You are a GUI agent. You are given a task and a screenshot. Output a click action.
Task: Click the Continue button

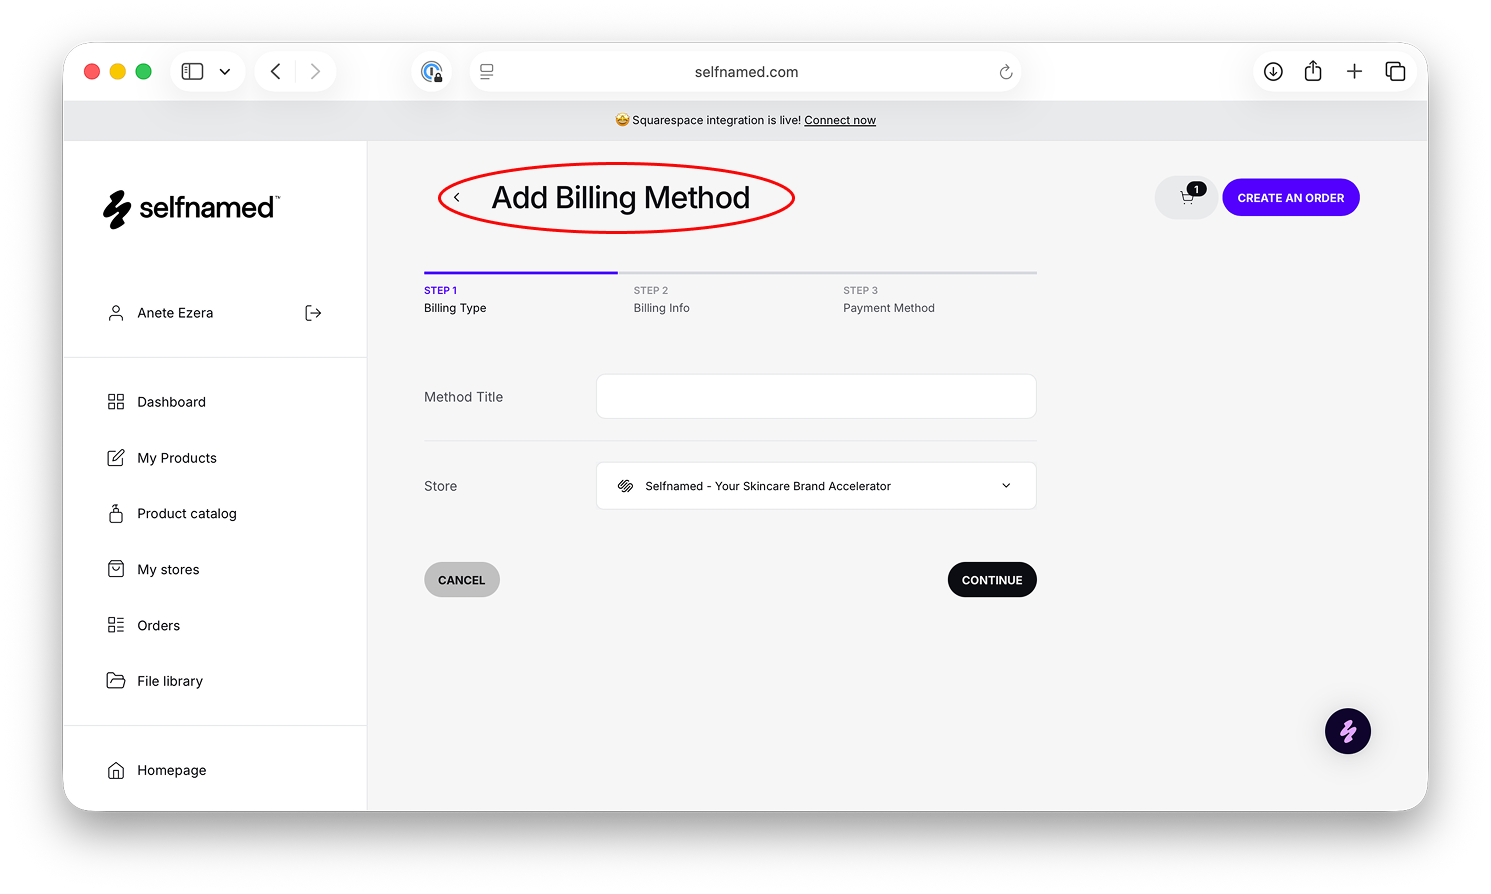tap(992, 580)
